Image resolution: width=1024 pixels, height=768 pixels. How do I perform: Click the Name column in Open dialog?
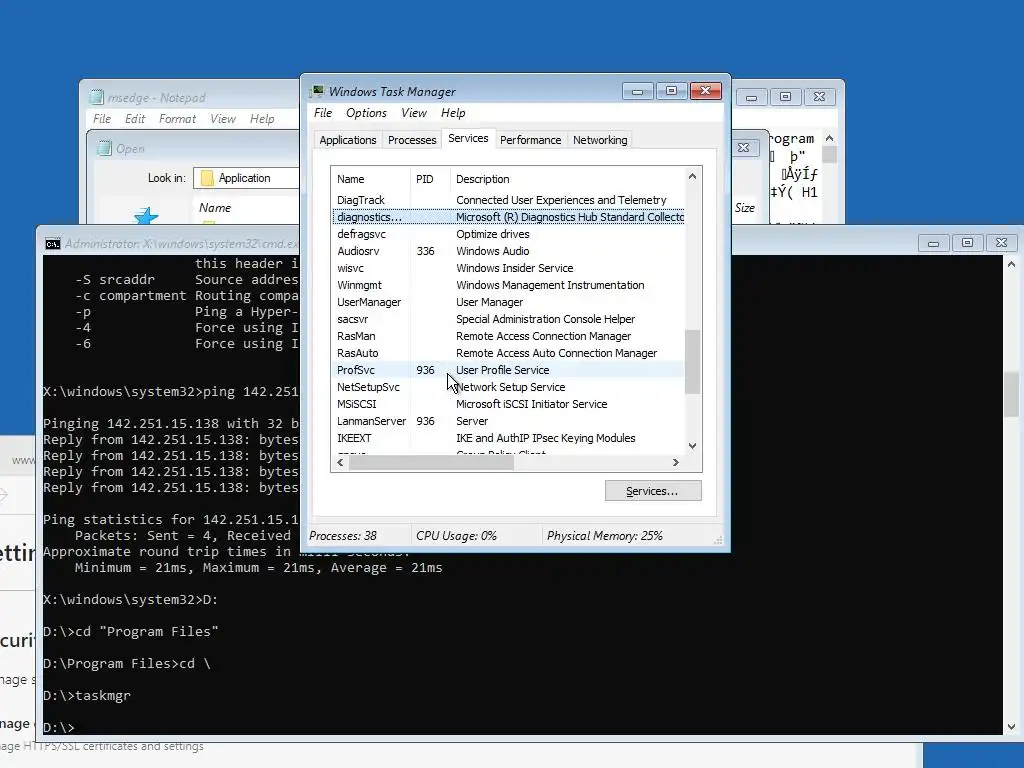(x=215, y=208)
